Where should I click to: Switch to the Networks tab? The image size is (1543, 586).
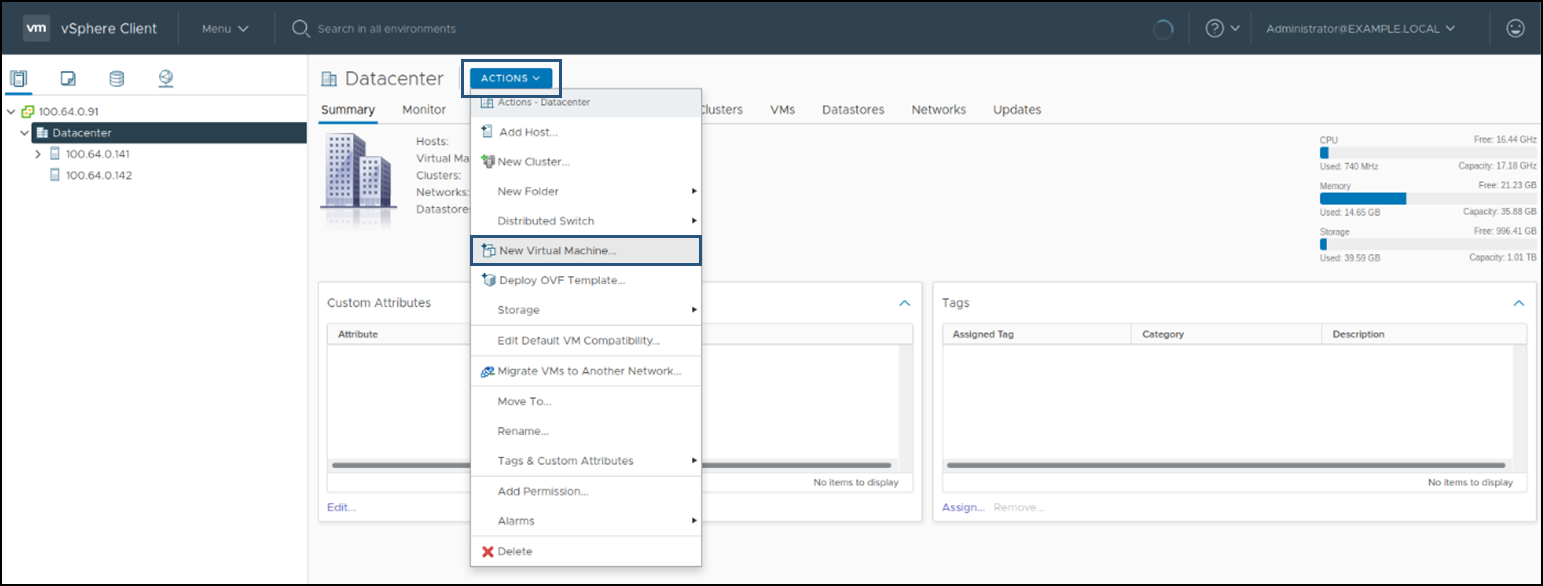pos(939,110)
